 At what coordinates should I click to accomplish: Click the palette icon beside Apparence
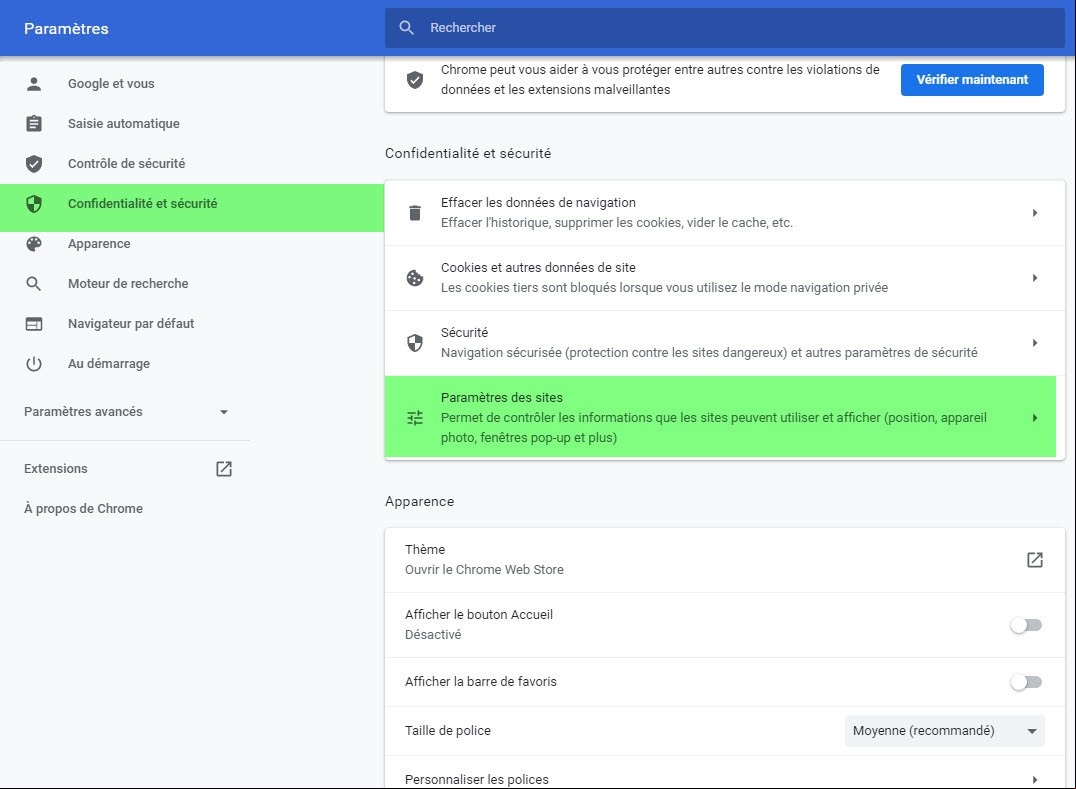point(34,244)
